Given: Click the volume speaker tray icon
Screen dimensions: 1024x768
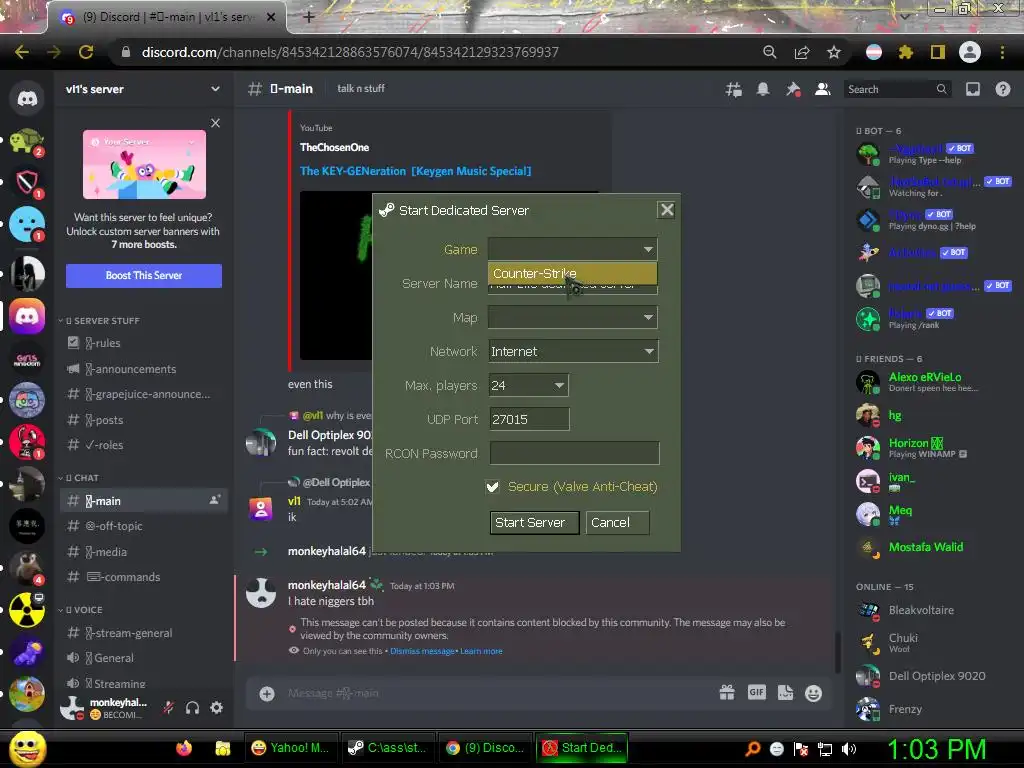Looking at the screenshot, I should pyautogui.click(x=849, y=749).
